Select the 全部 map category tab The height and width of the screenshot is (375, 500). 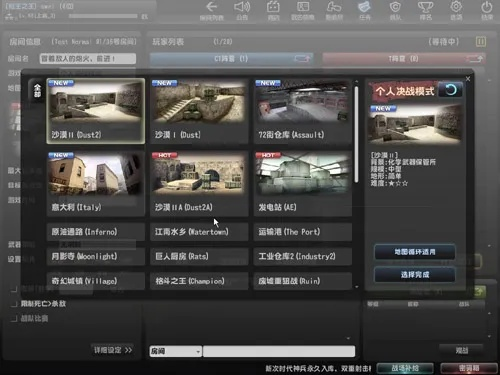click(x=37, y=91)
